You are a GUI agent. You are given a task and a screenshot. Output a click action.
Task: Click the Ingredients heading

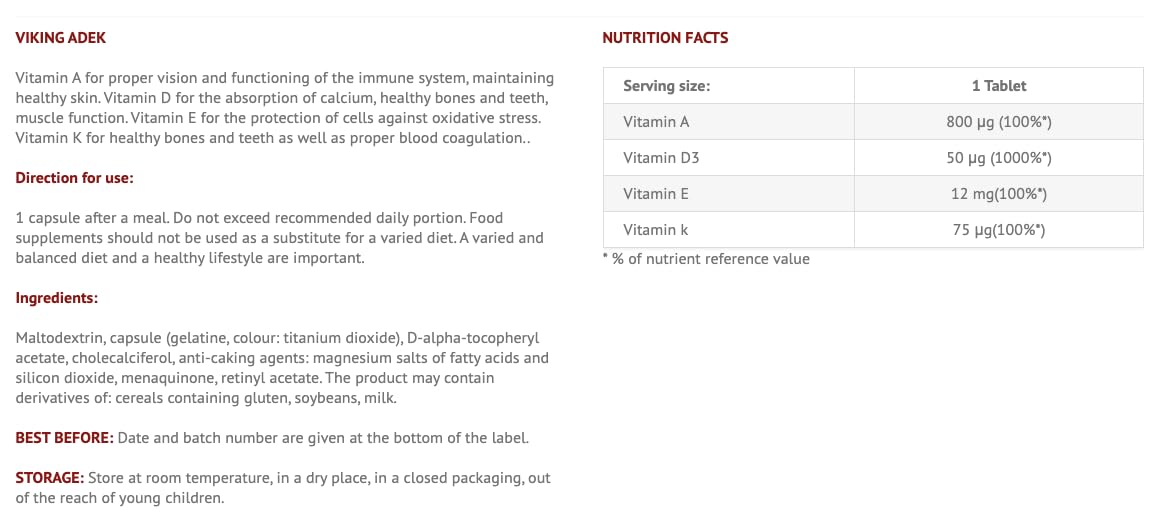click(x=56, y=298)
